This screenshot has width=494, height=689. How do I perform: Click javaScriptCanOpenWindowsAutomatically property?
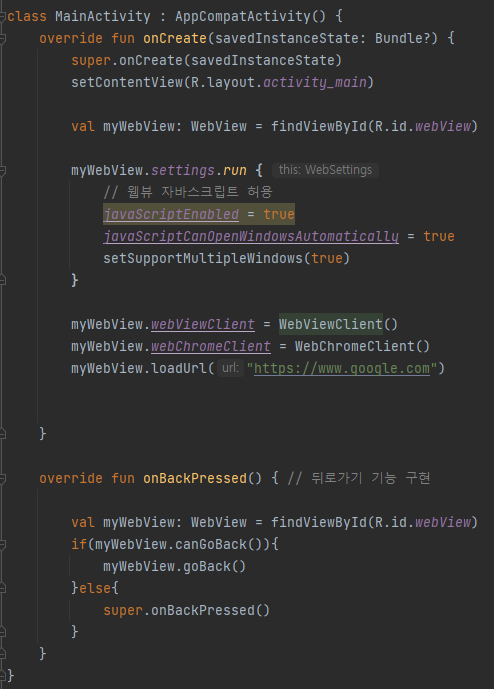[x=251, y=236]
